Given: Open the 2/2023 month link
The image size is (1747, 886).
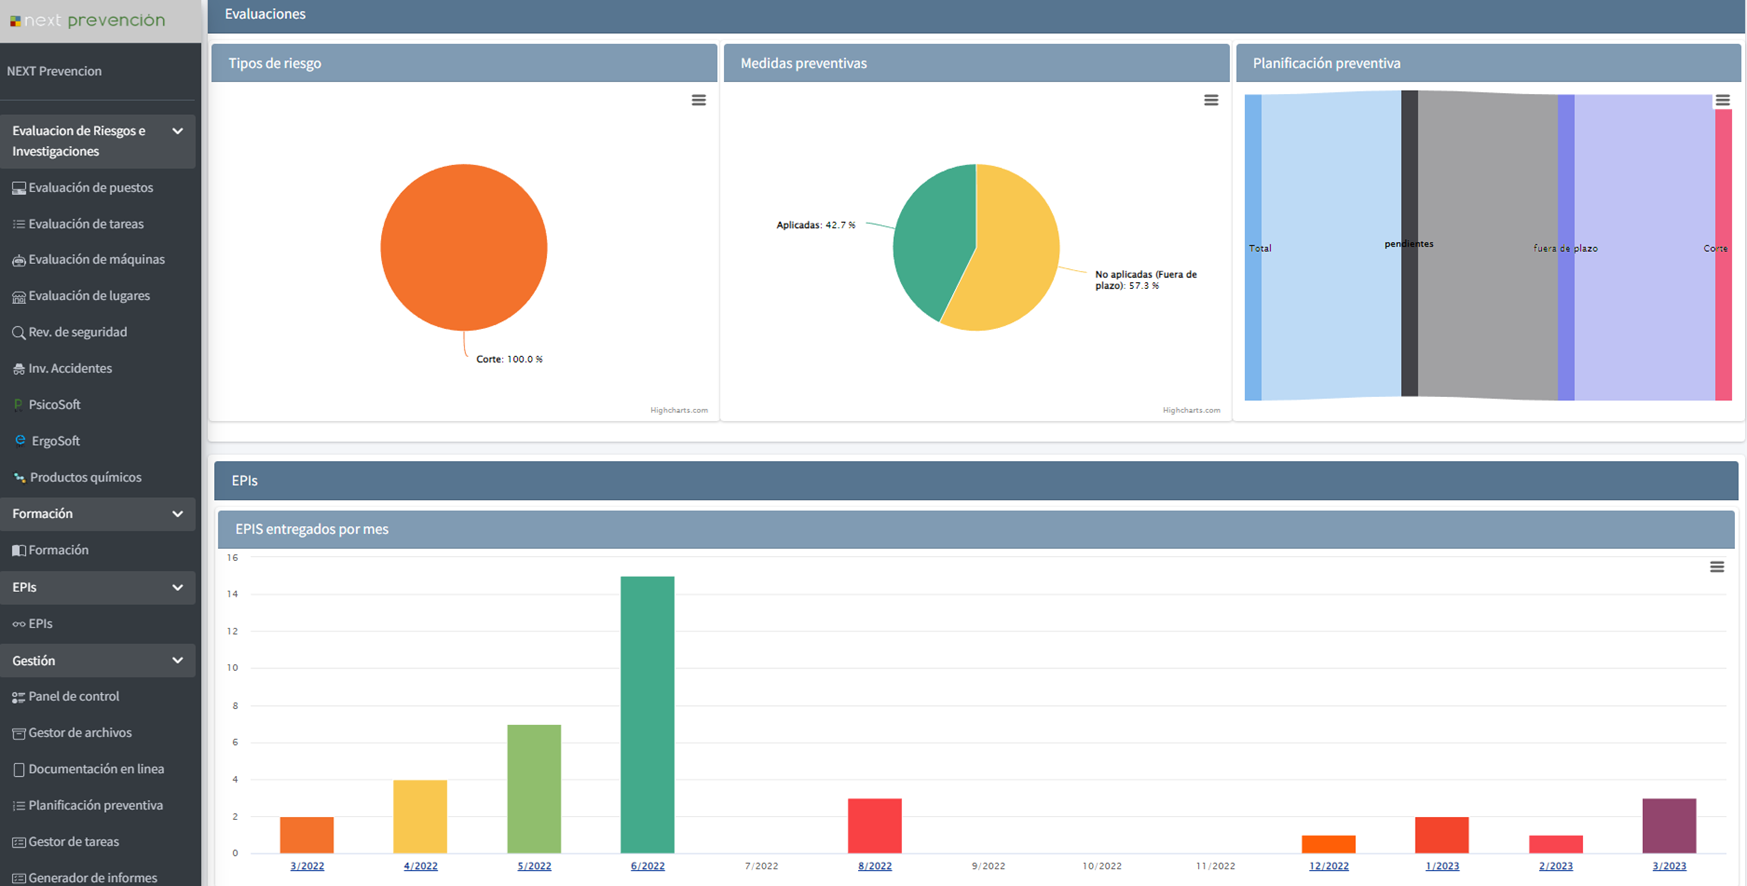Looking at the screenshot, I should click(x=1556, y=866).
